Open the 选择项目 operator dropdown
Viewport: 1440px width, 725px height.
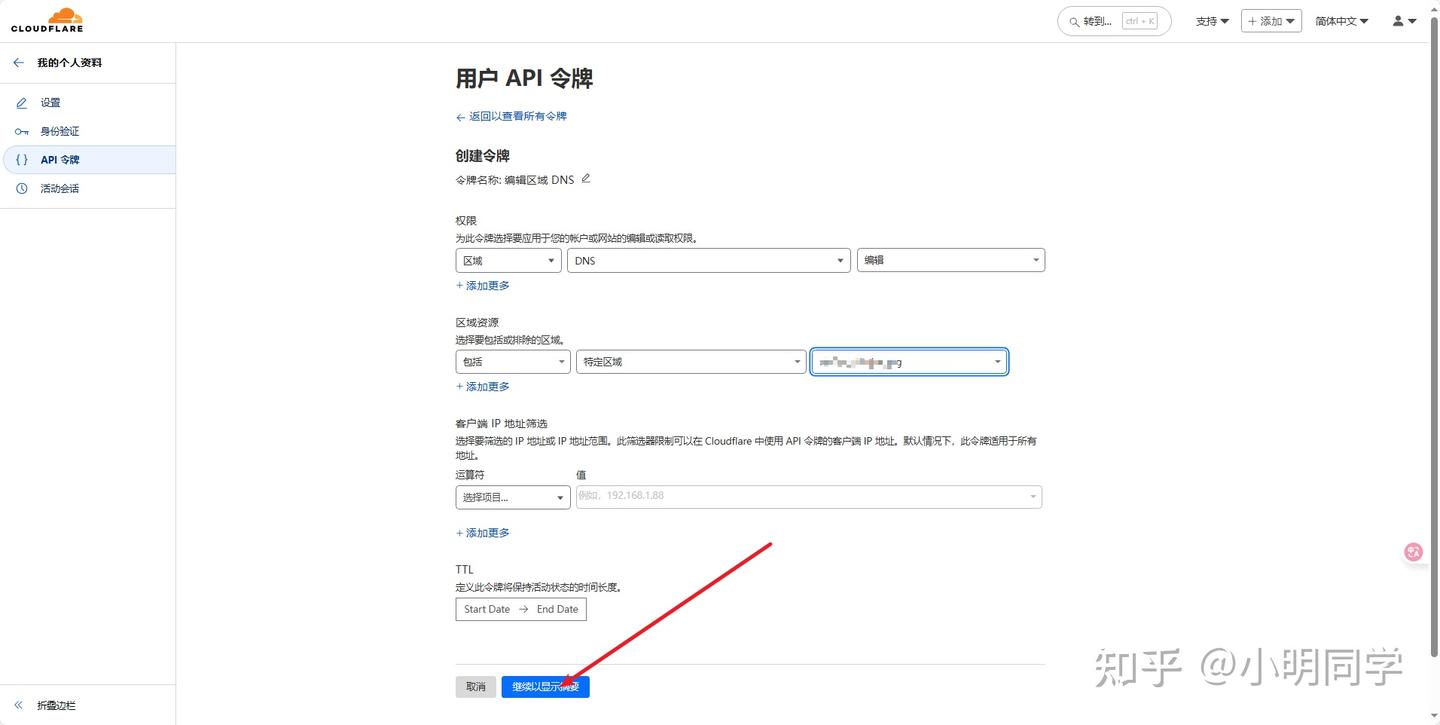point(512,497)
